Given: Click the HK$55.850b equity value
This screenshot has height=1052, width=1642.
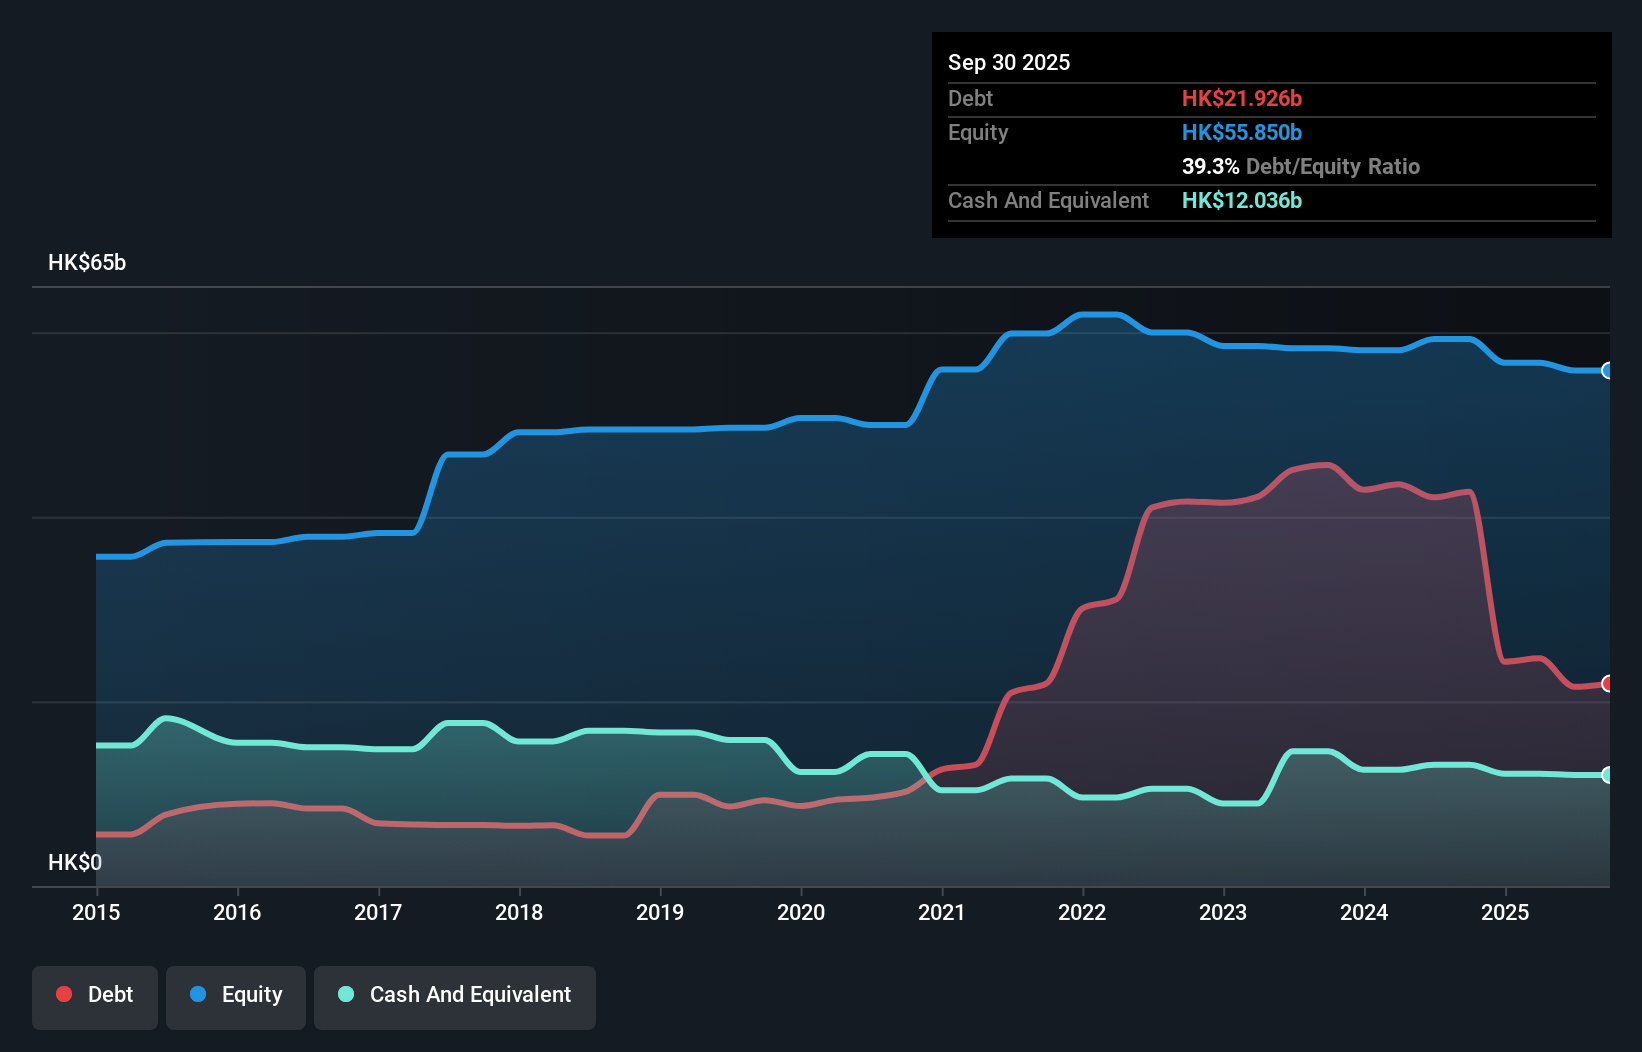Looking at the screenshot, I should pos(1242,132).
